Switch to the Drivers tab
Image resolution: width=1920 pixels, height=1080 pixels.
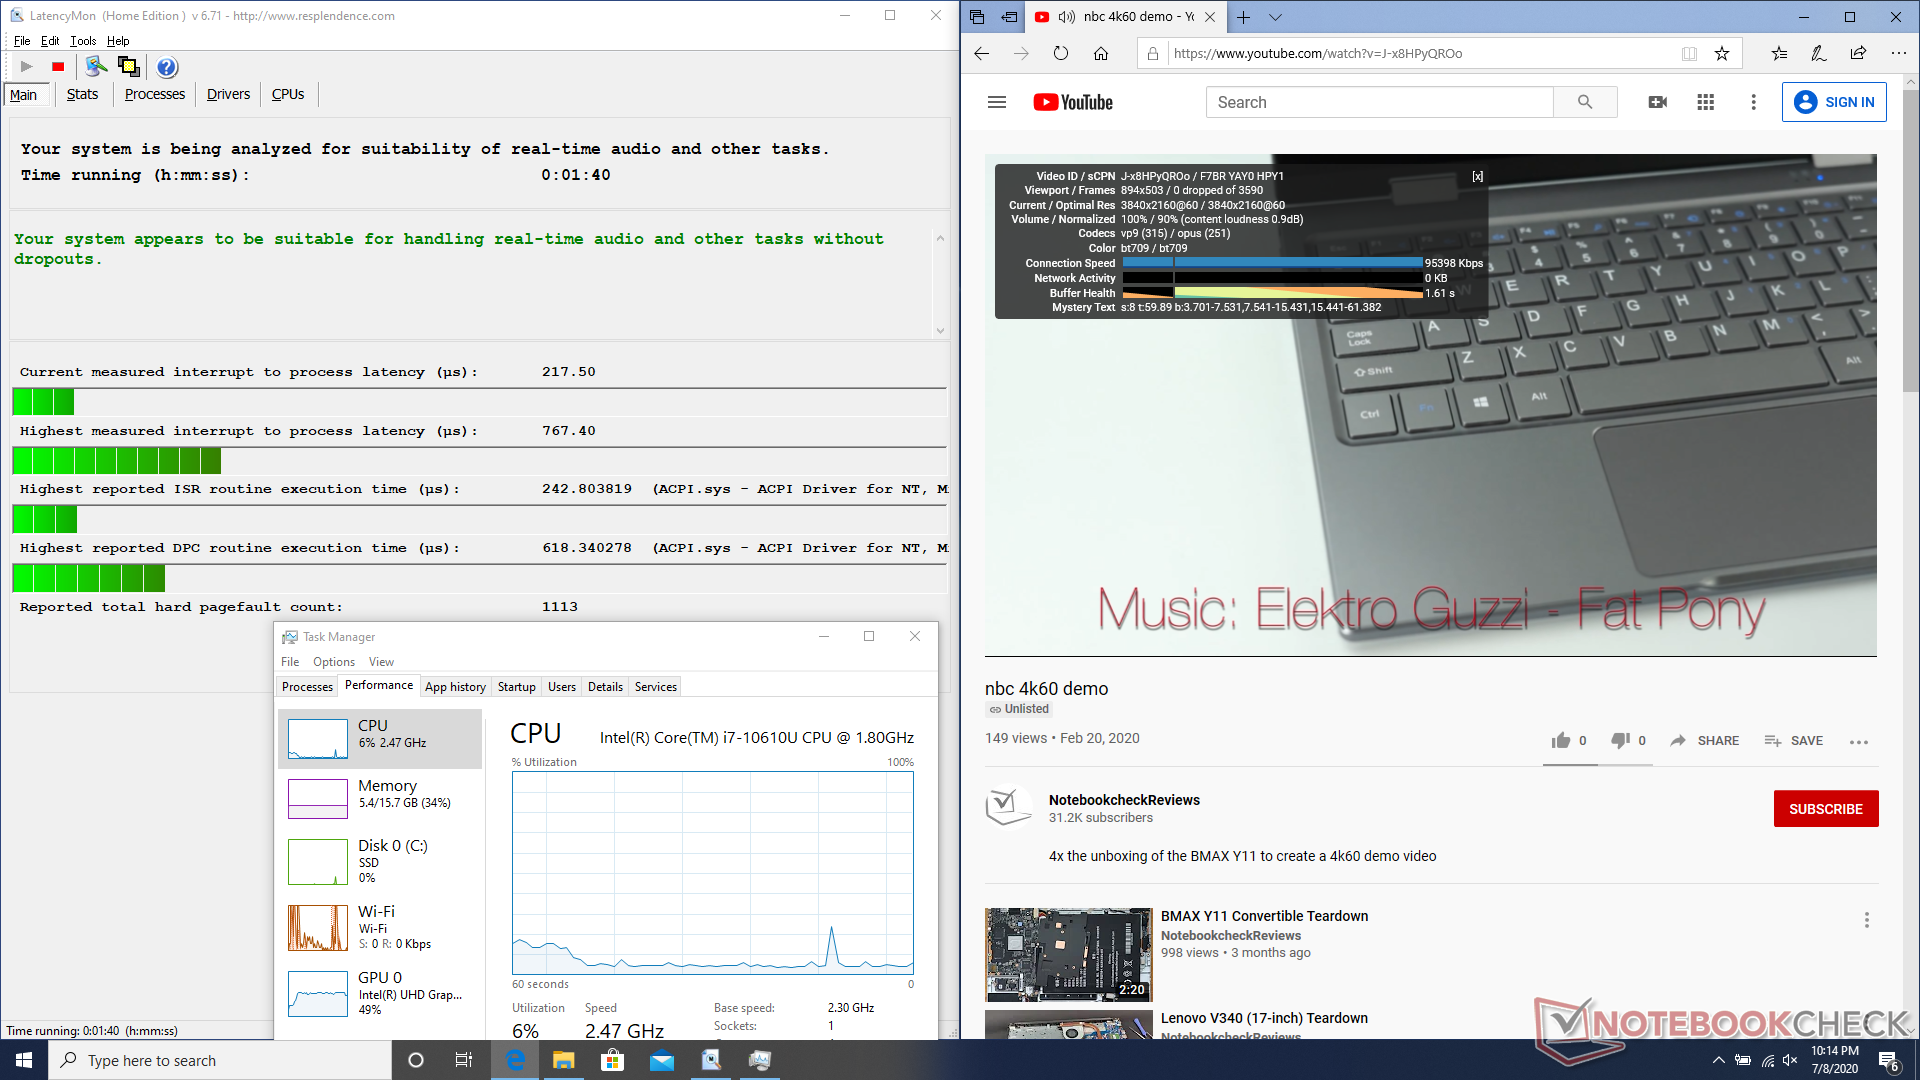[228, 94]
